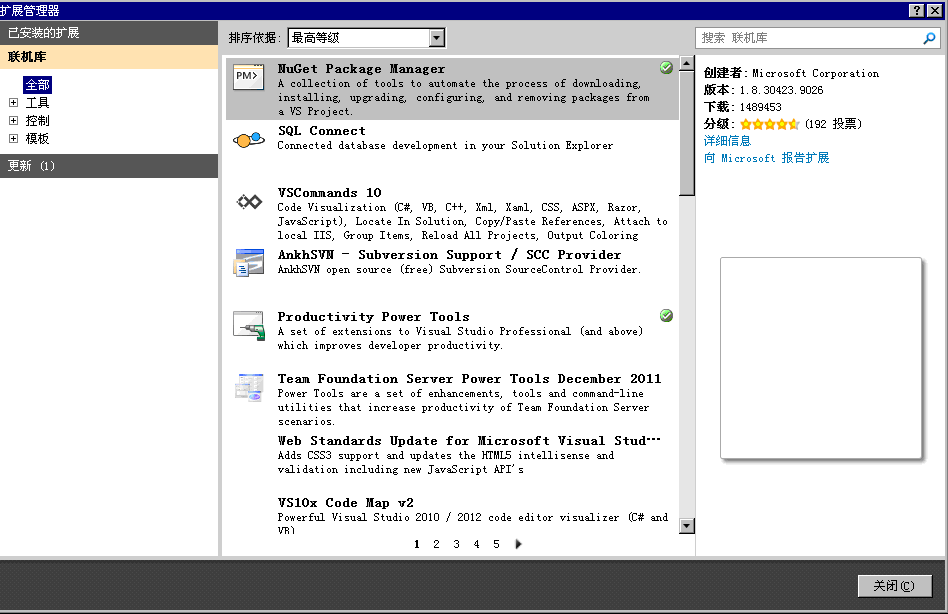
Task: Click the 下载 1489453 download count
Action: (742, 107)
